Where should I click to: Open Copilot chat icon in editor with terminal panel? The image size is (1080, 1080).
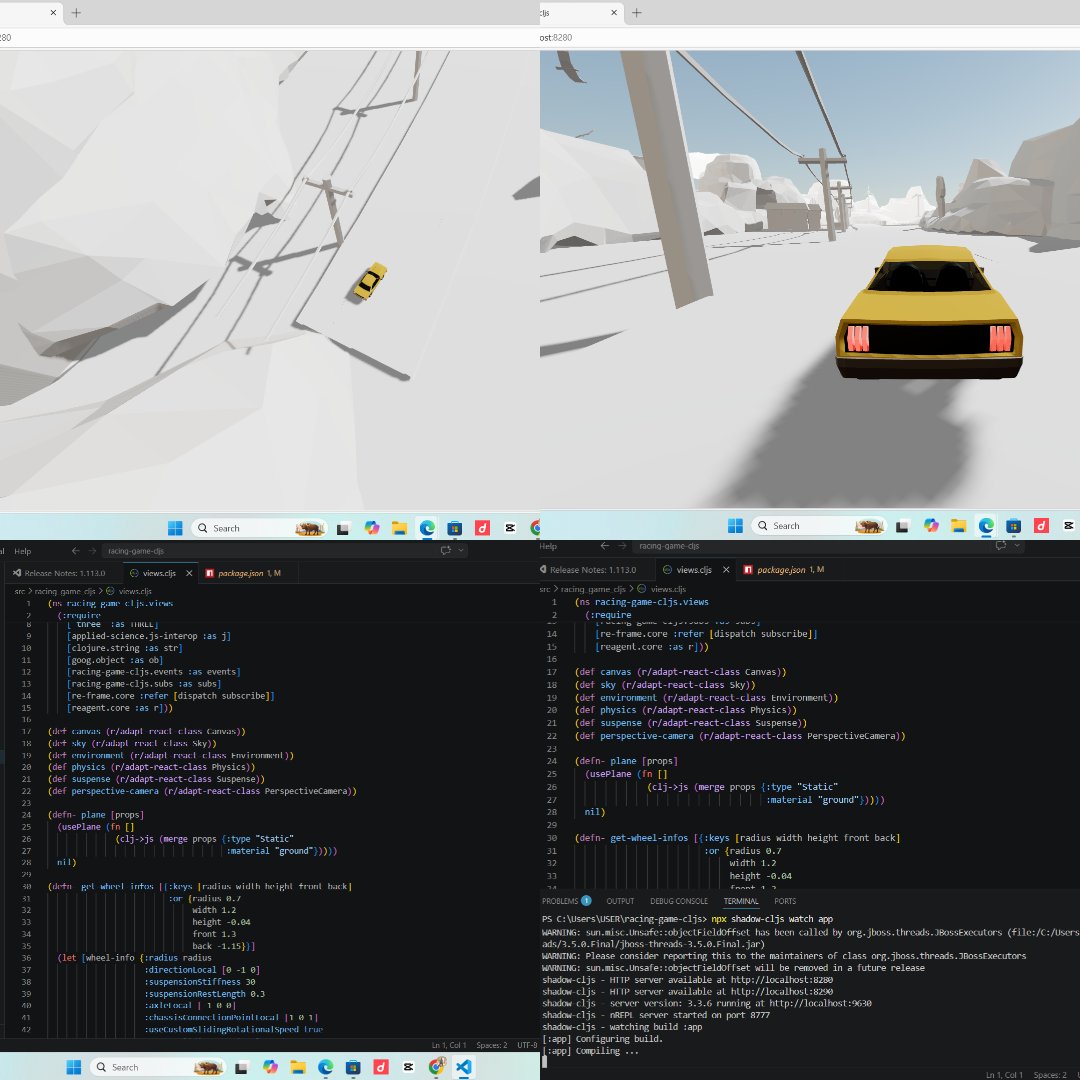pyautogui.click(x=1000, y=546)
